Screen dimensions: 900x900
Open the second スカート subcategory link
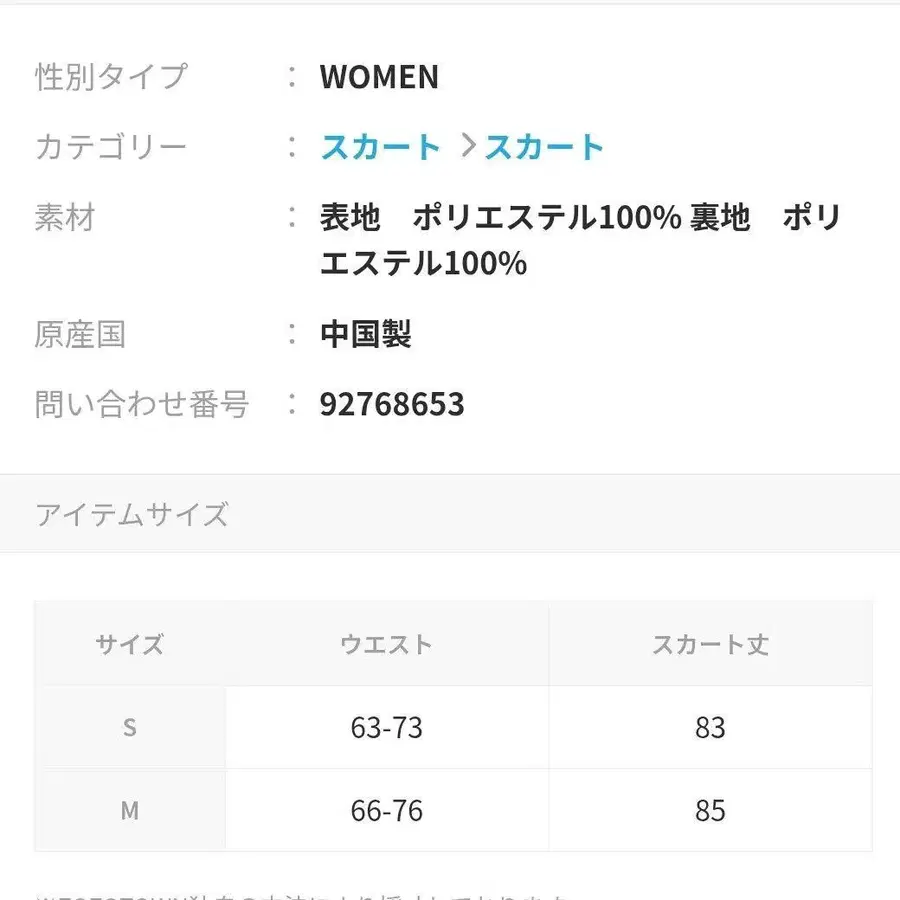(x=543, y=147)
